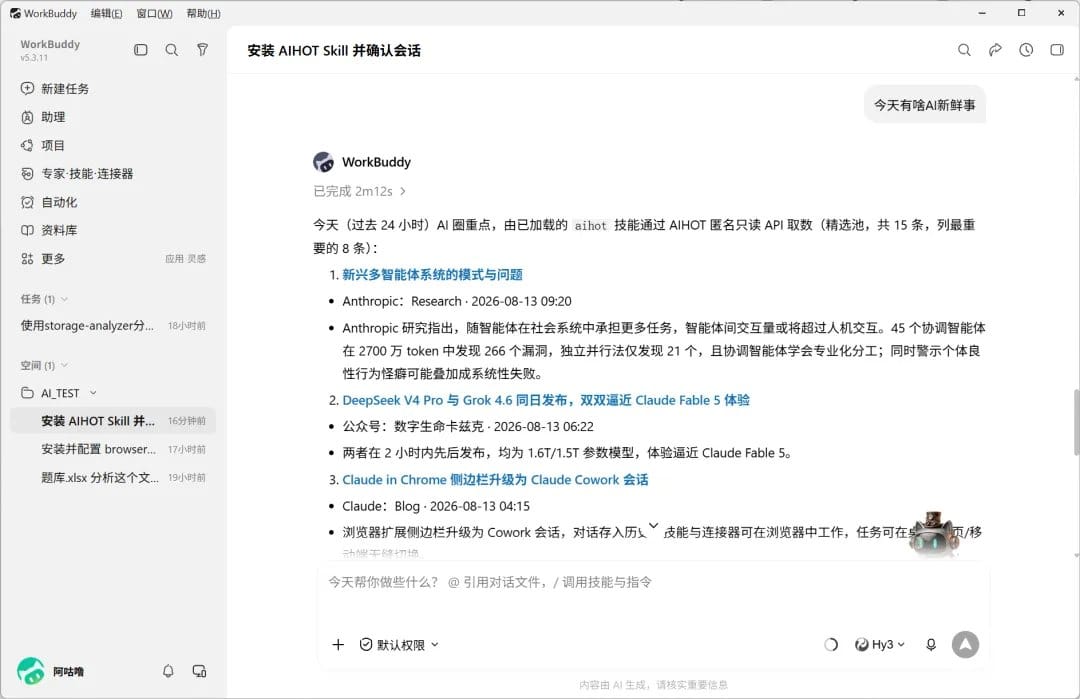The width and height of the screenshot is (1080, 699).
Task: Maximize the WorkBuddy window
Action: (1021, 12)
